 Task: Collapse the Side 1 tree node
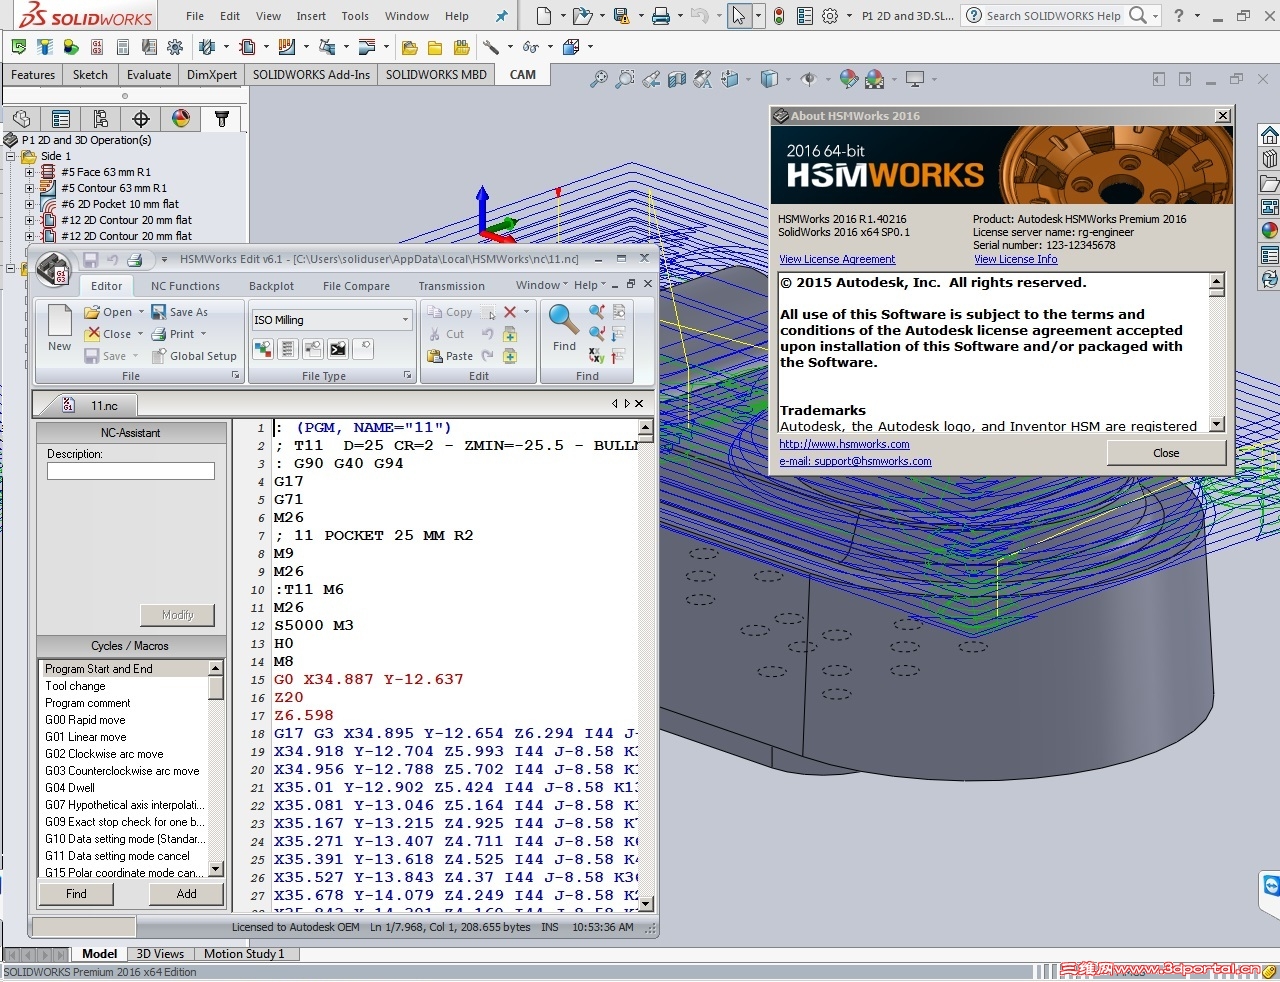[11, 156]
